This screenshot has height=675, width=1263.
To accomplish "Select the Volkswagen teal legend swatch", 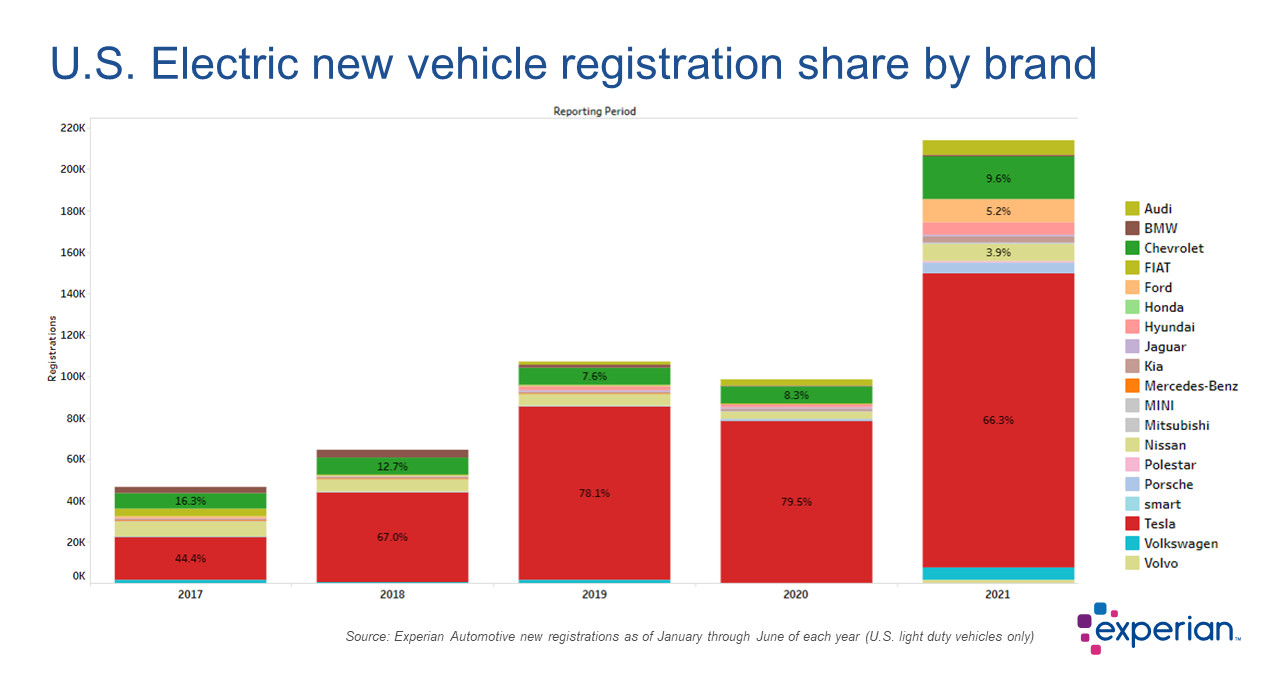I will point(1132,544).
